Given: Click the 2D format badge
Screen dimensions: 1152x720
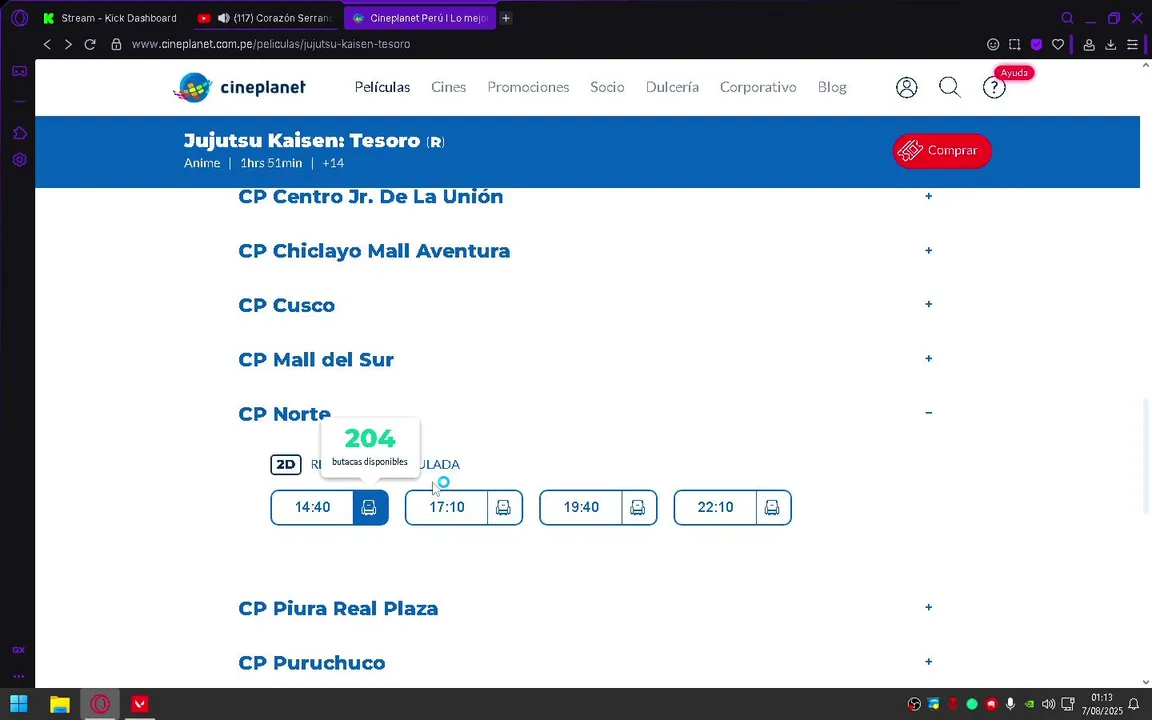Looking at the screenshot, I should (286, 464).
